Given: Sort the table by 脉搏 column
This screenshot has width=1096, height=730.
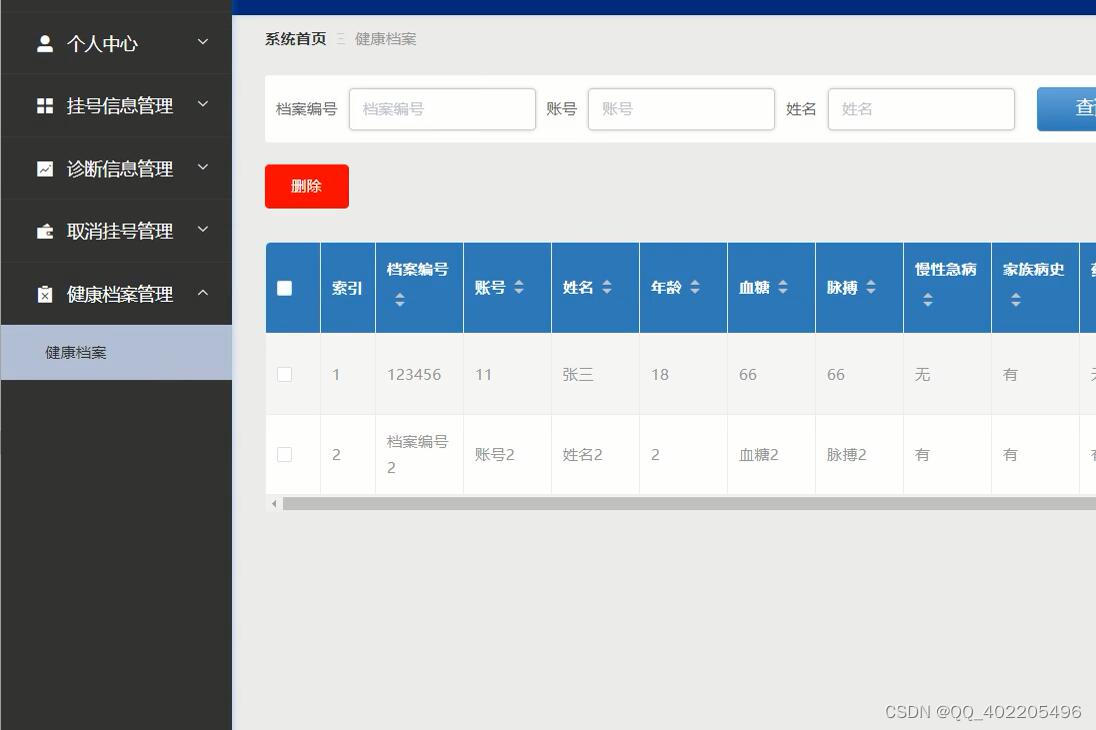Looking at the screenshot, I should click(869, 287).
